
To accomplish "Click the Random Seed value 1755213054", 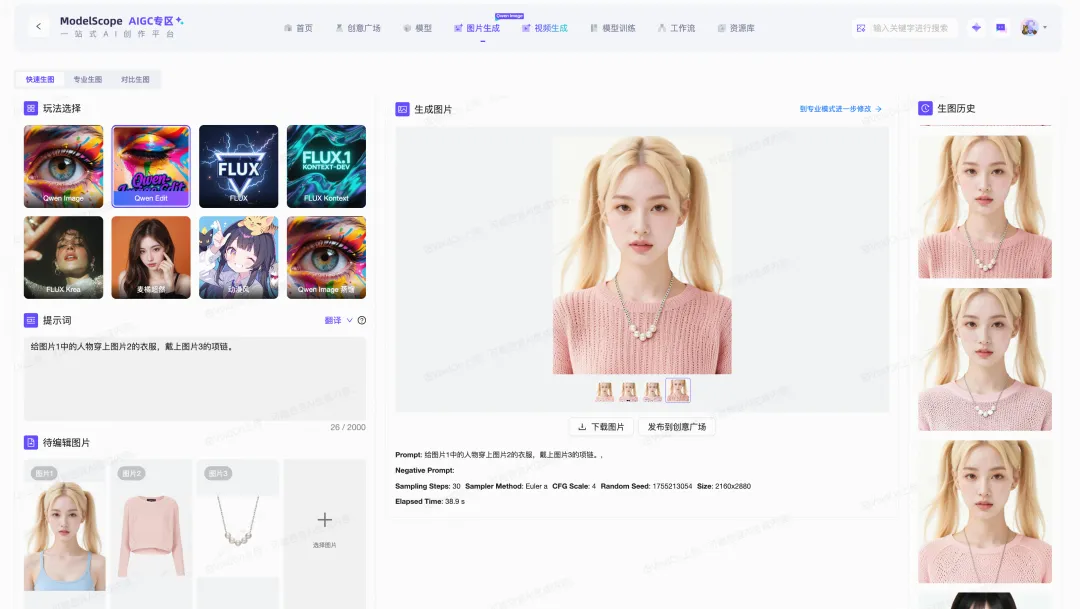I will [x=672, y=486].
